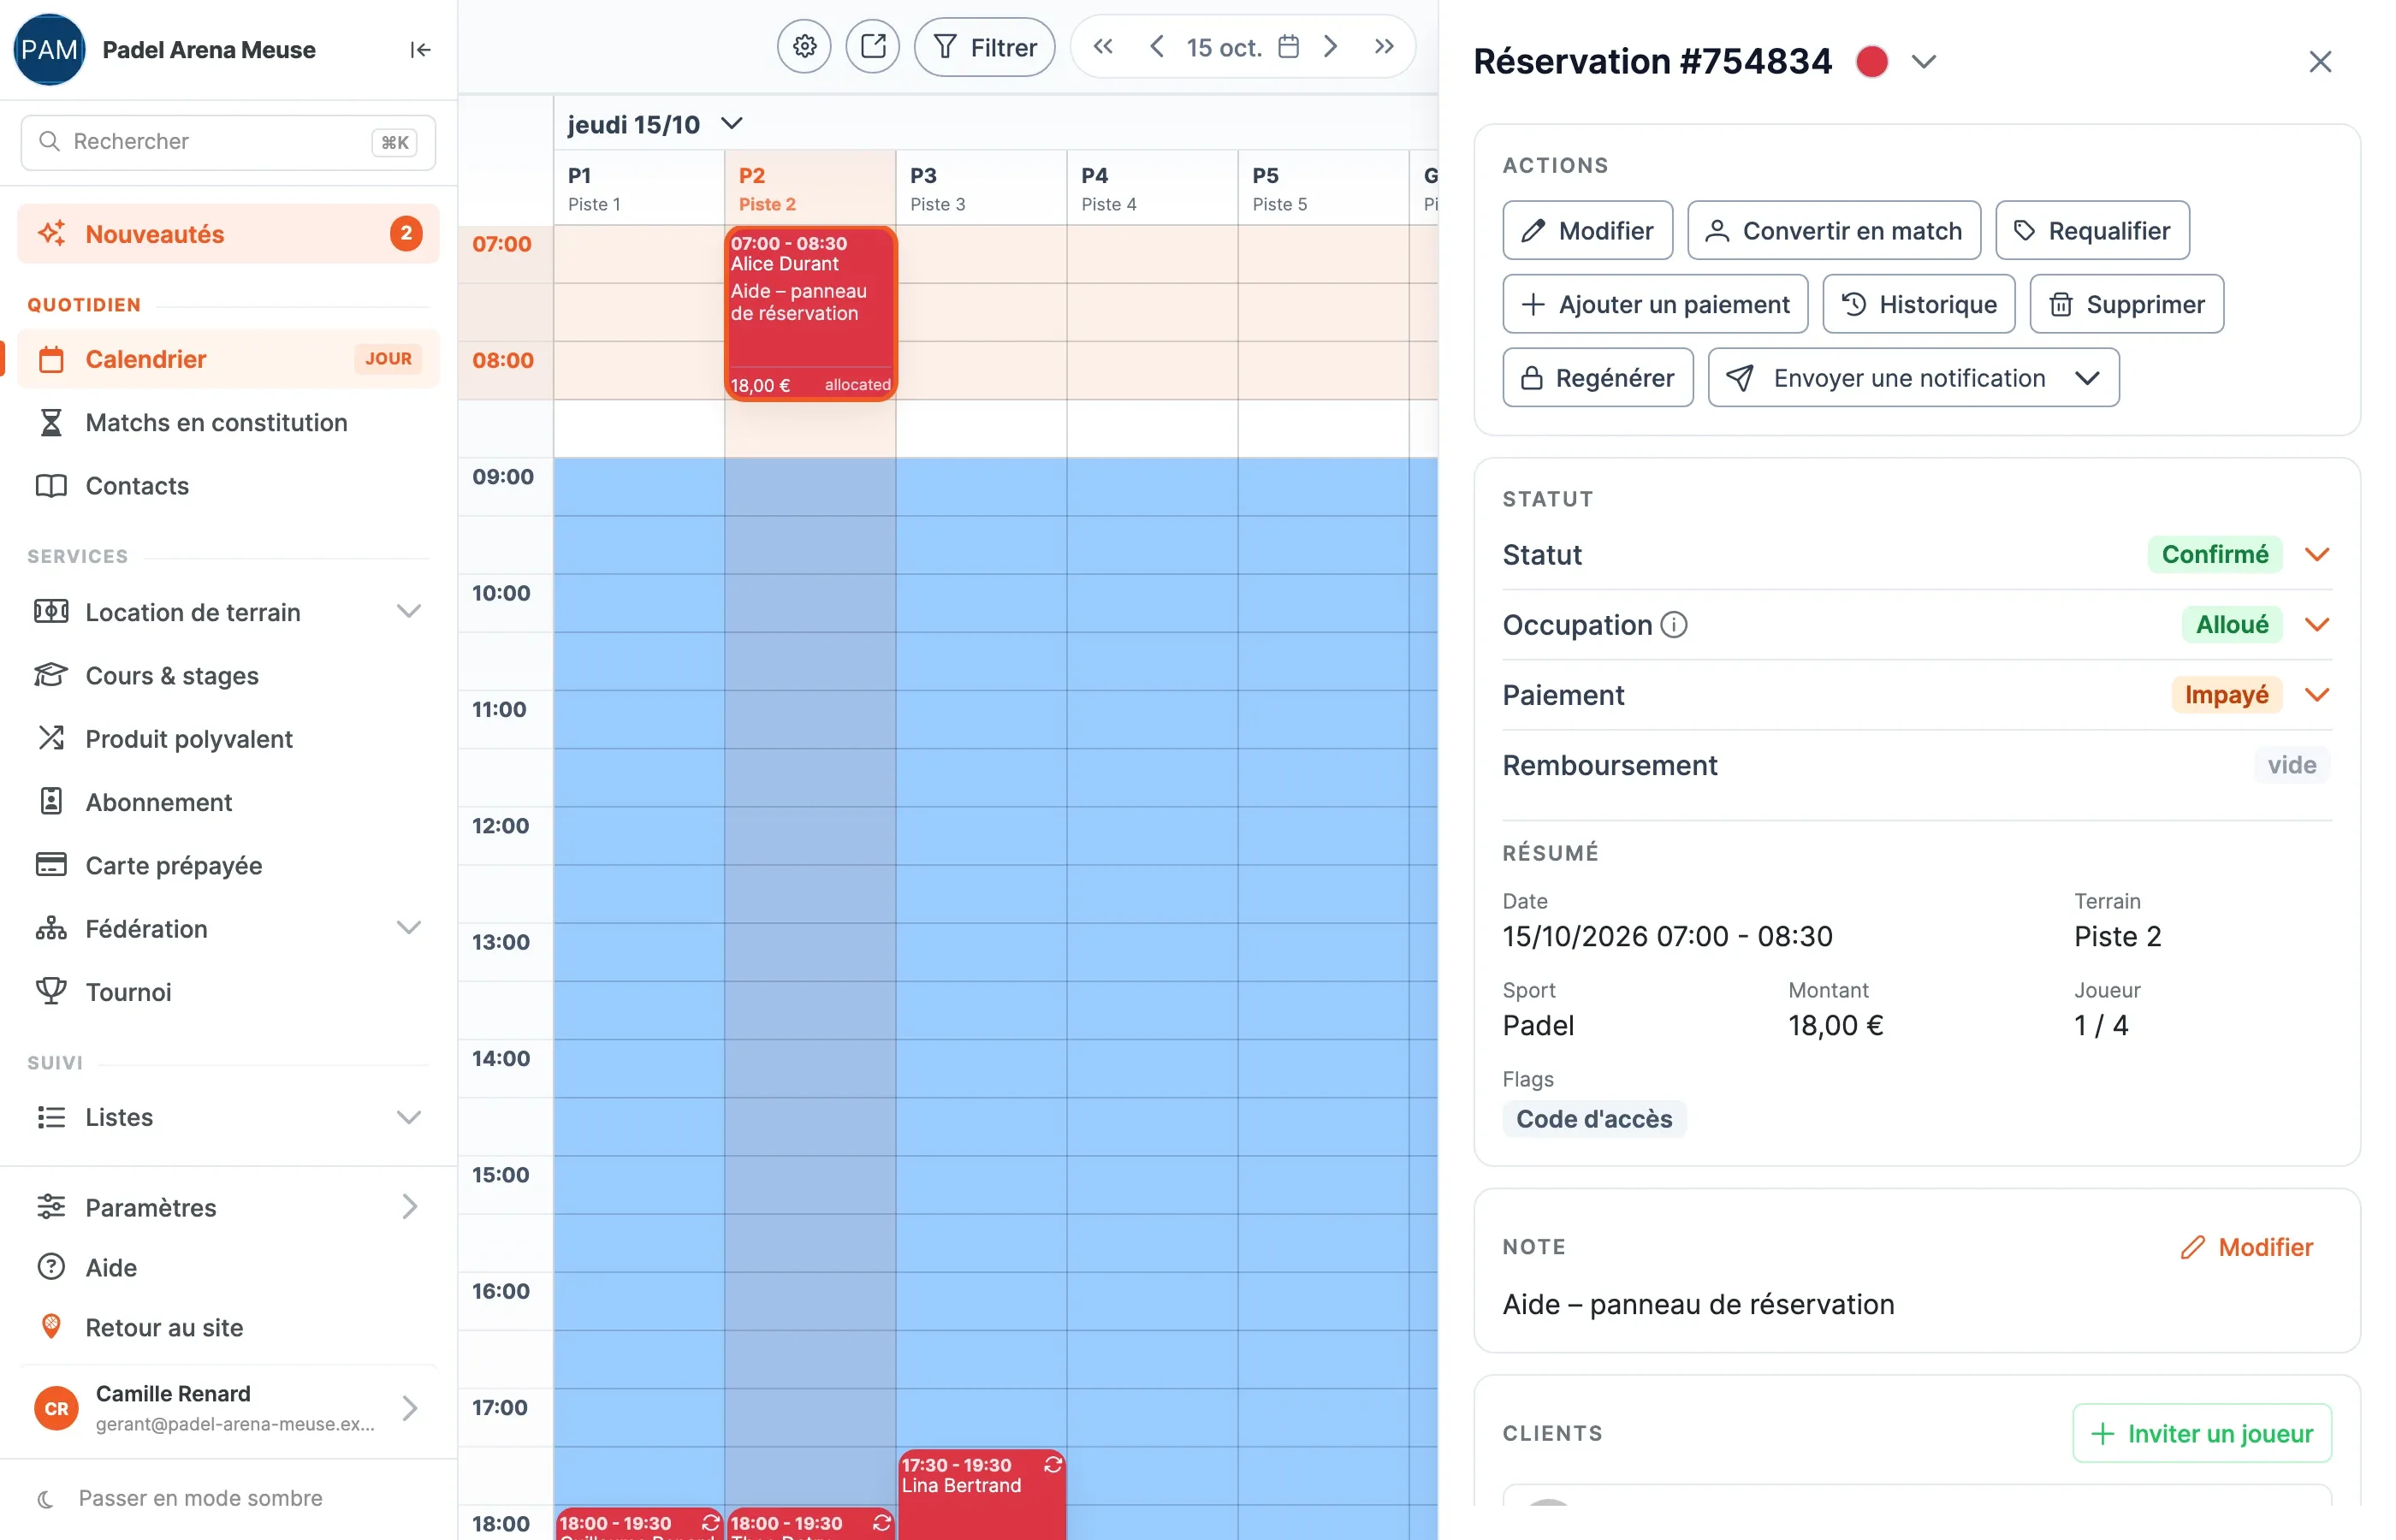
Task: Close the Réservation #754834 panel
Action: click(x=2320, y=62)
